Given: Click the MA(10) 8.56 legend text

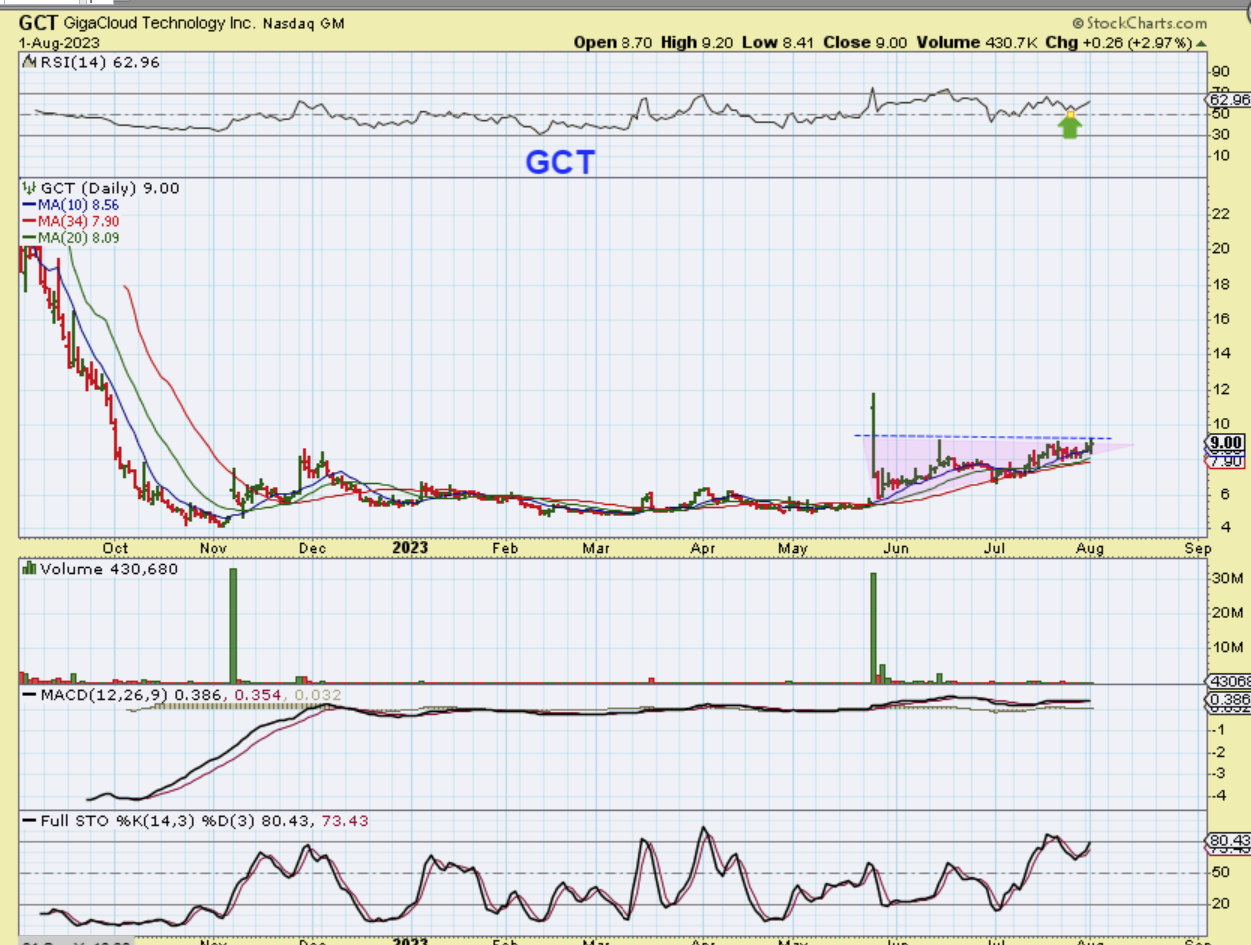Looking at the screenshot, I should pyautogui.click(x=78, y=205).
